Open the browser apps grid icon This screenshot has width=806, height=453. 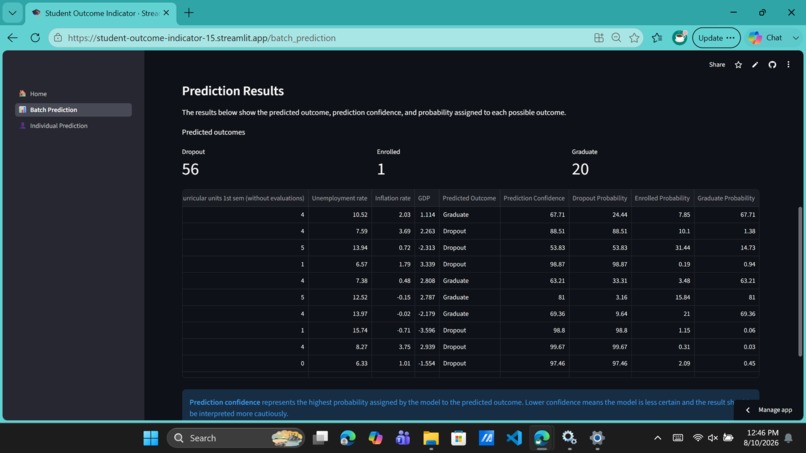pyautogui.click(x=598, y=38)
